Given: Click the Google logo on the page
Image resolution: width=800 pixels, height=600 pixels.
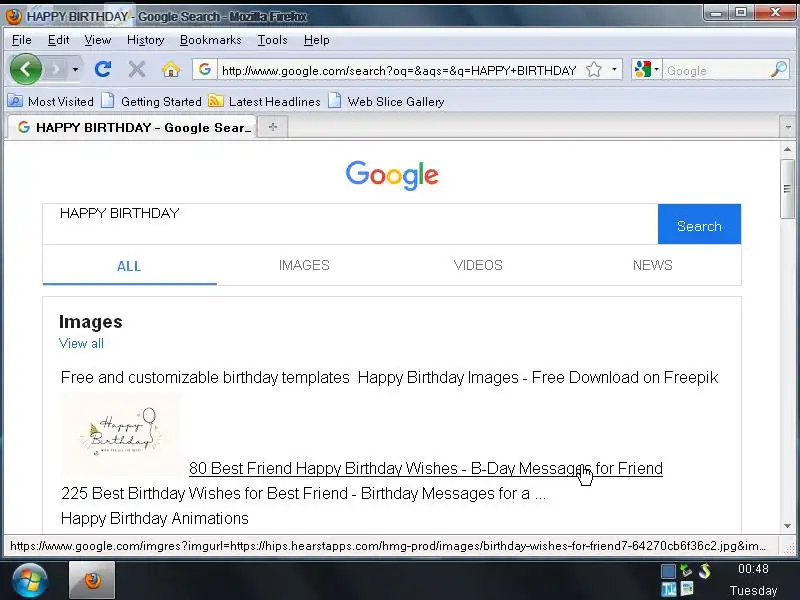Looking at the screenshot, I should (x=392, y=175).
